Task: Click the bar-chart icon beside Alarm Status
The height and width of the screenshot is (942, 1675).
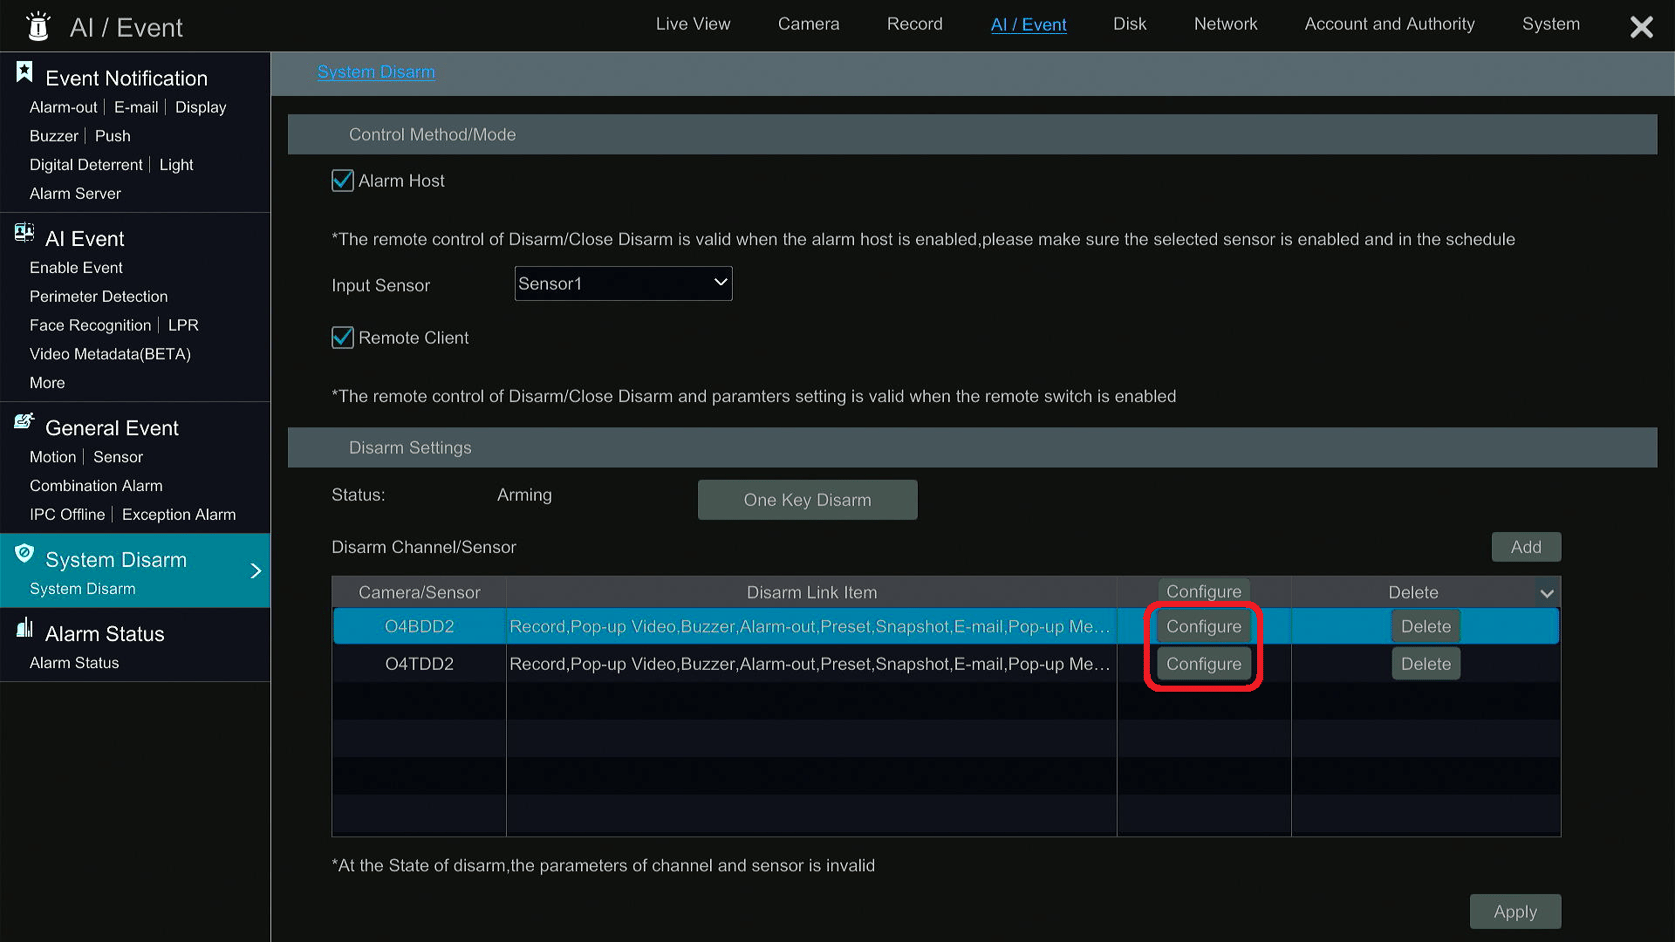Action: pos(25,627)
